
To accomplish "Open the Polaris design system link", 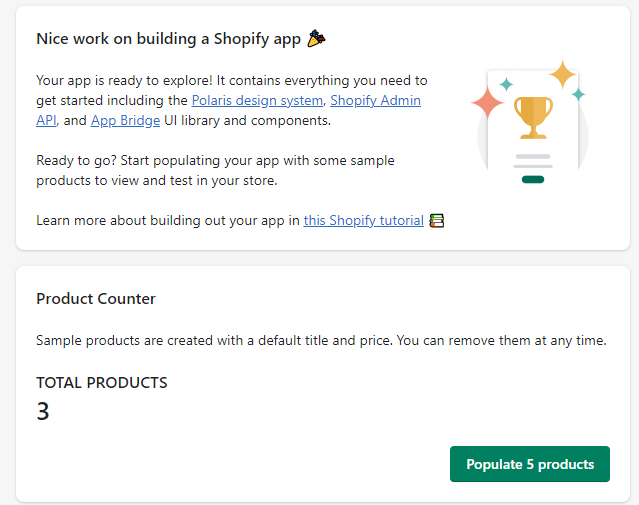I will 257,101.
